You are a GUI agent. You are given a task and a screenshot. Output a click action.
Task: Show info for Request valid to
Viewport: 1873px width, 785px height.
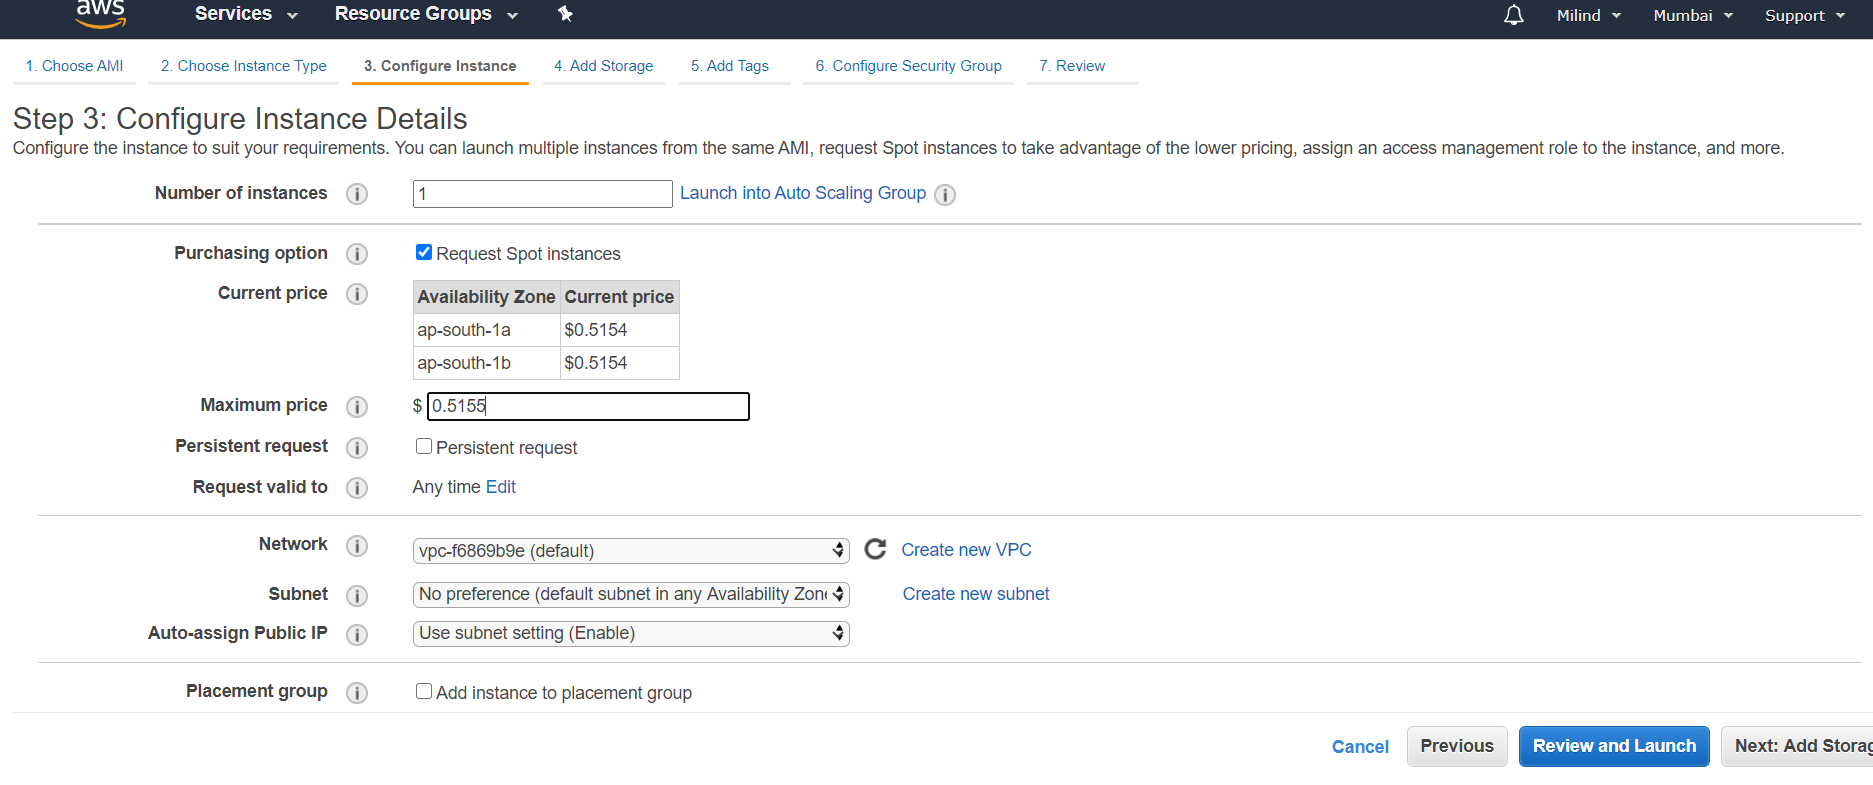pyautogui.click(x=357, y=488)
